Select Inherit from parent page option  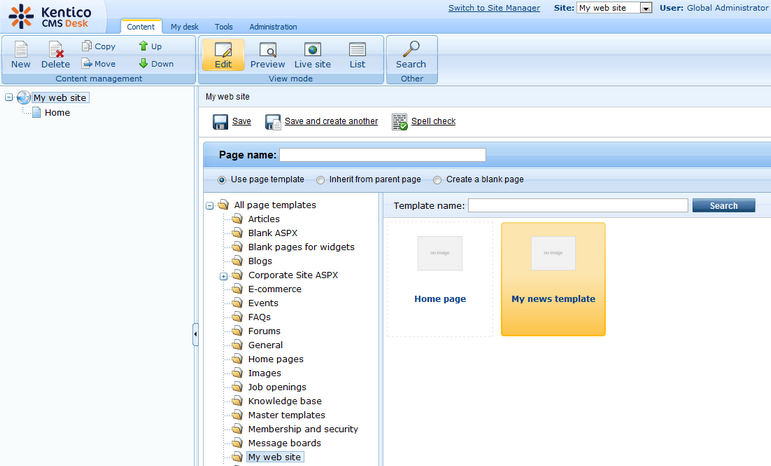(x=320, y=180)
